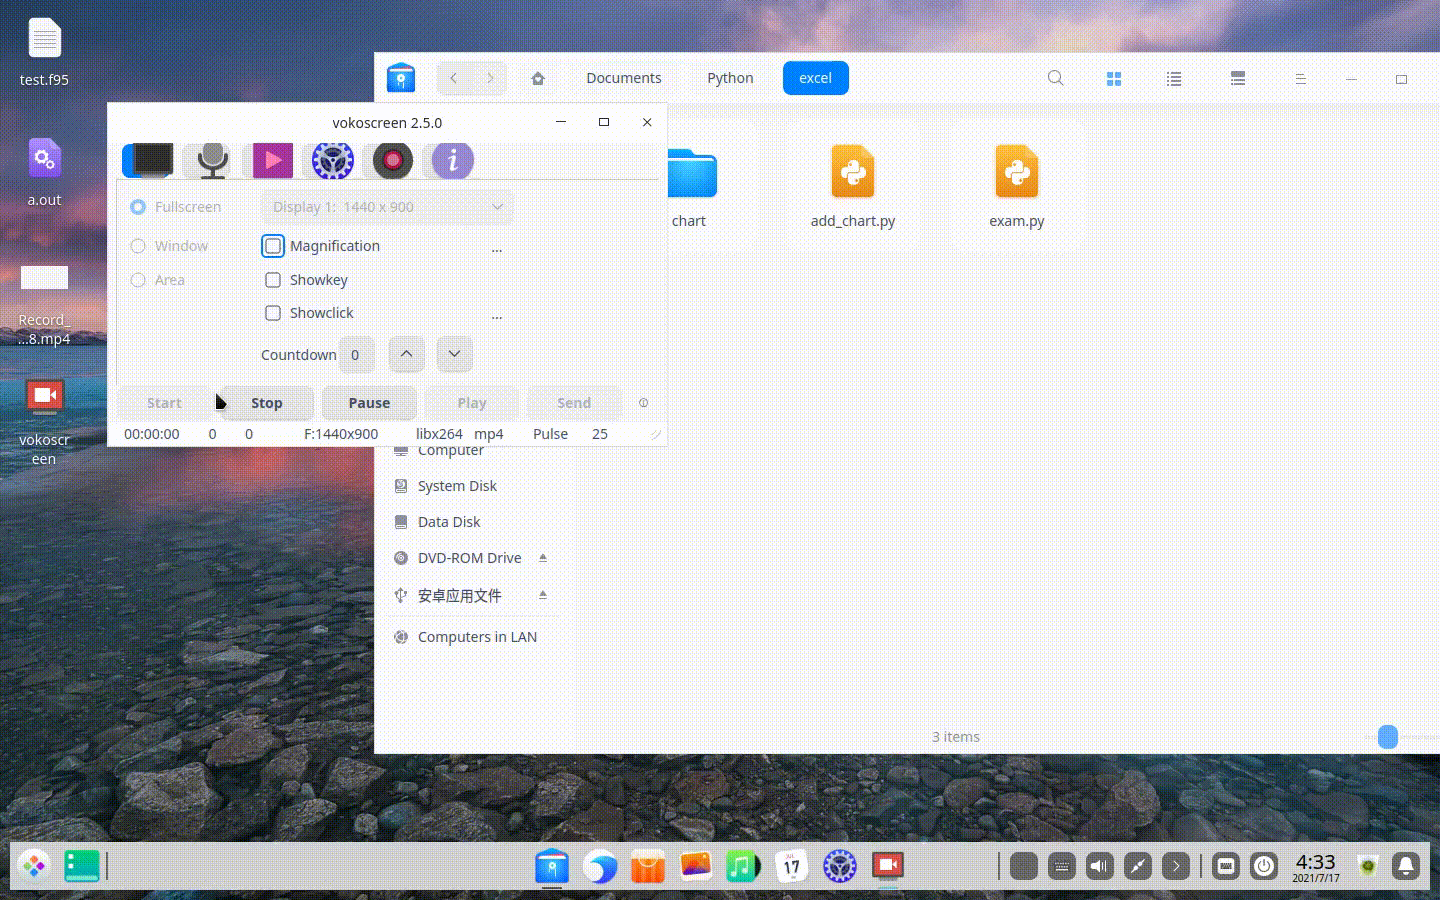1440x900 pixels.
Task: Open the app store from the dock
Action: [x=648, y=866]
